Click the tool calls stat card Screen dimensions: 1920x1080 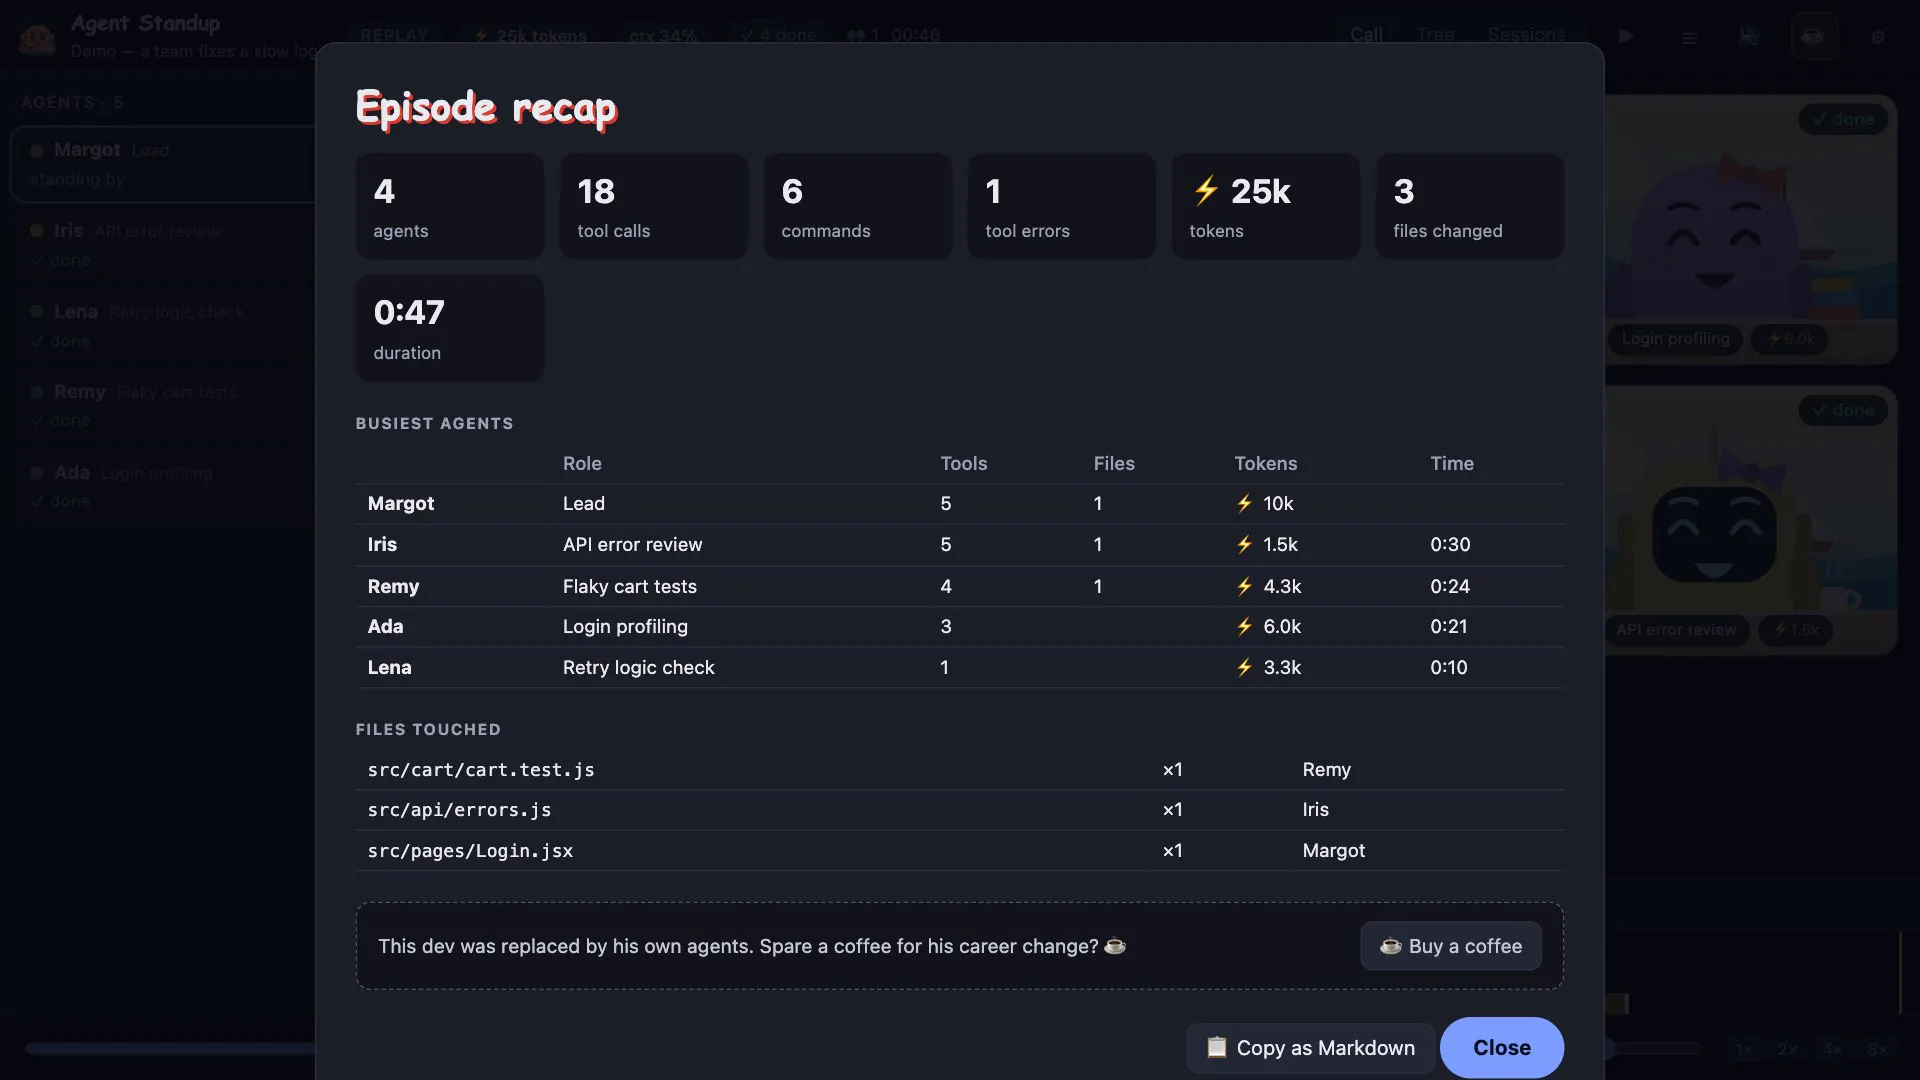tap(654, 206)
